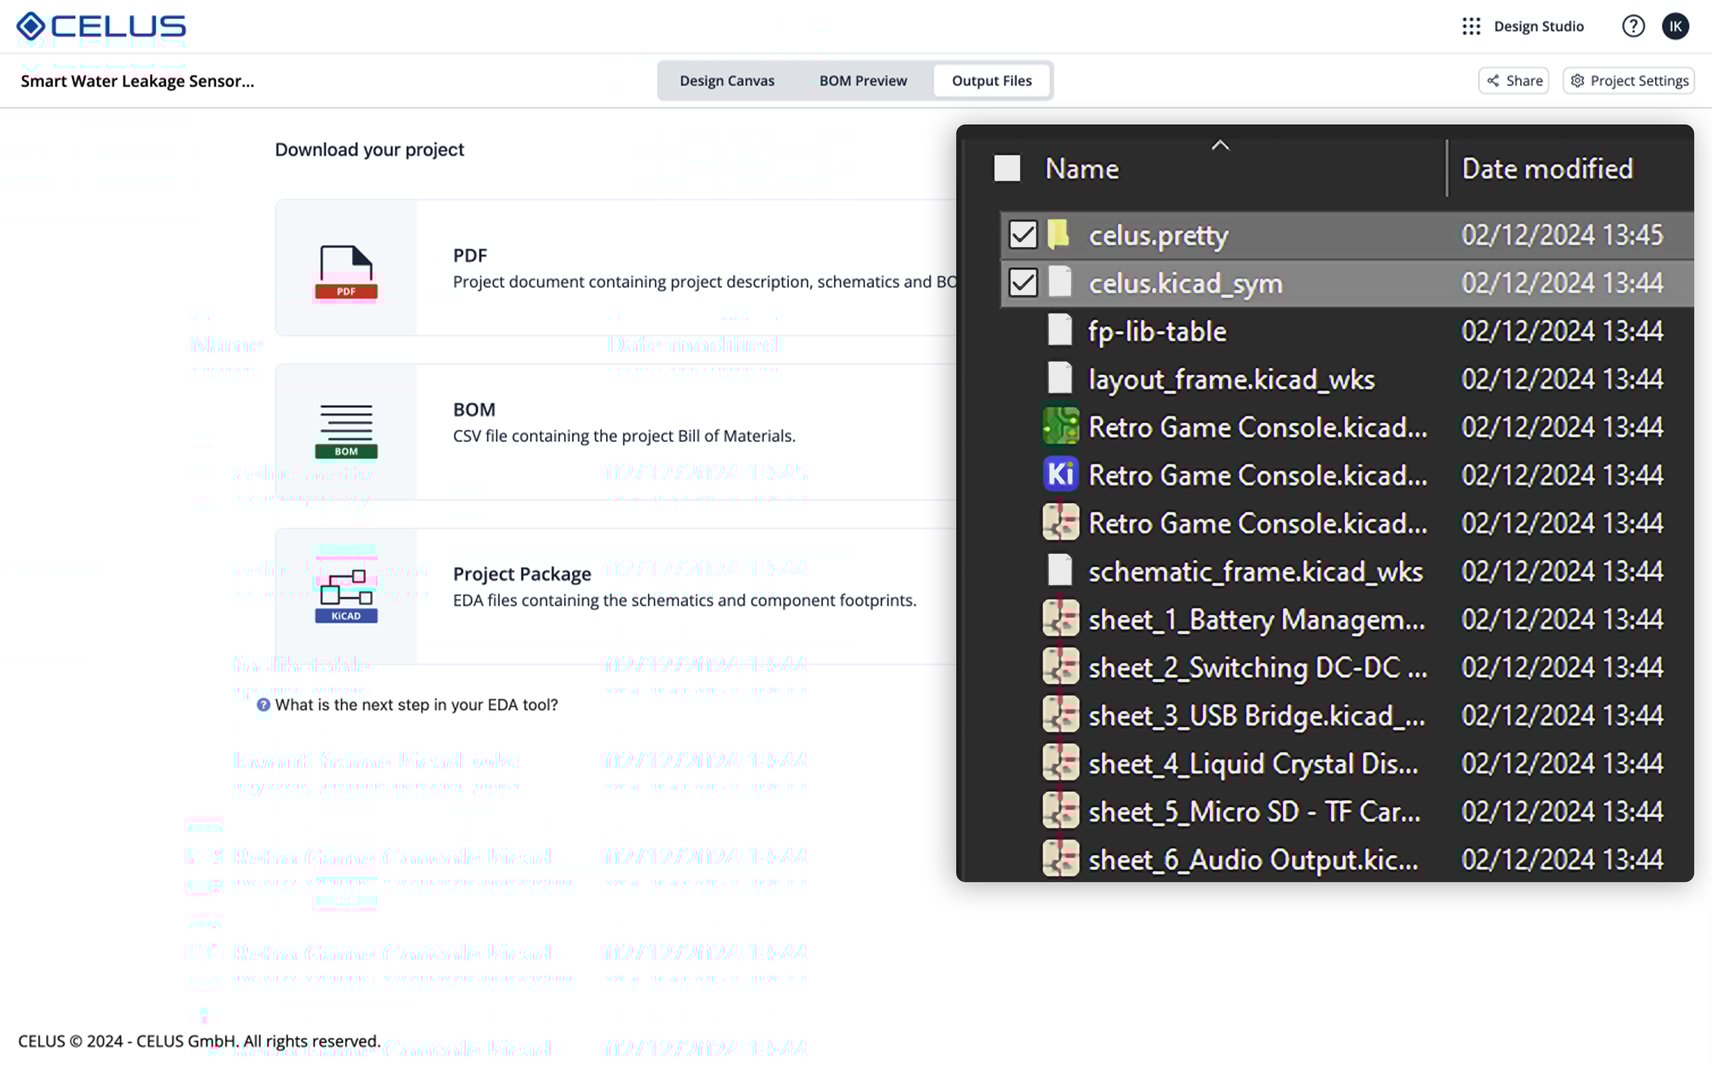
Task: Click the help question mark icon
Action: (1632, 25)
